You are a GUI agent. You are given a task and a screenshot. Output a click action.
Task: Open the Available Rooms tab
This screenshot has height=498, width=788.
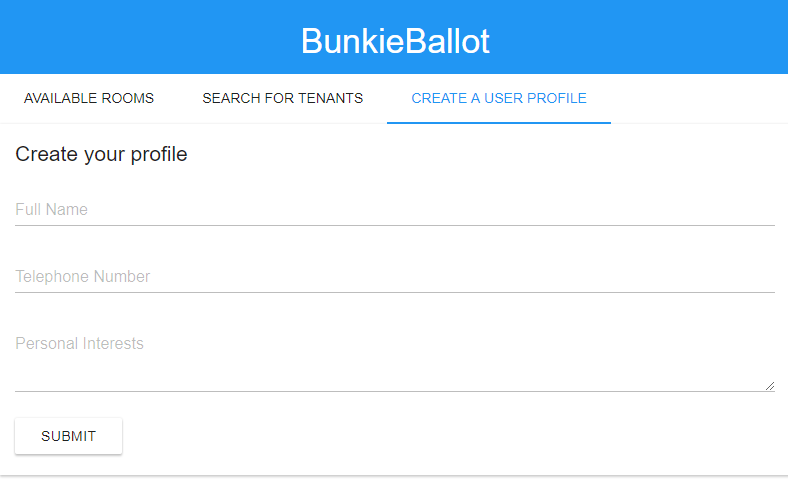click(89, 98)
